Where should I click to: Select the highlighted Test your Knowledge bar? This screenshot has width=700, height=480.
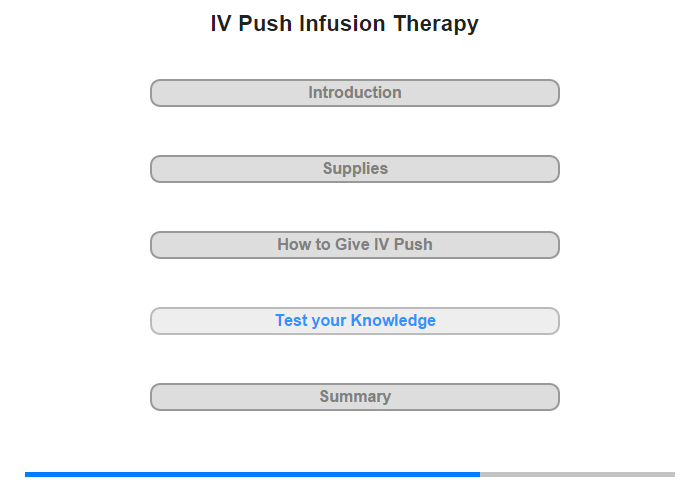tap(354, 321)
